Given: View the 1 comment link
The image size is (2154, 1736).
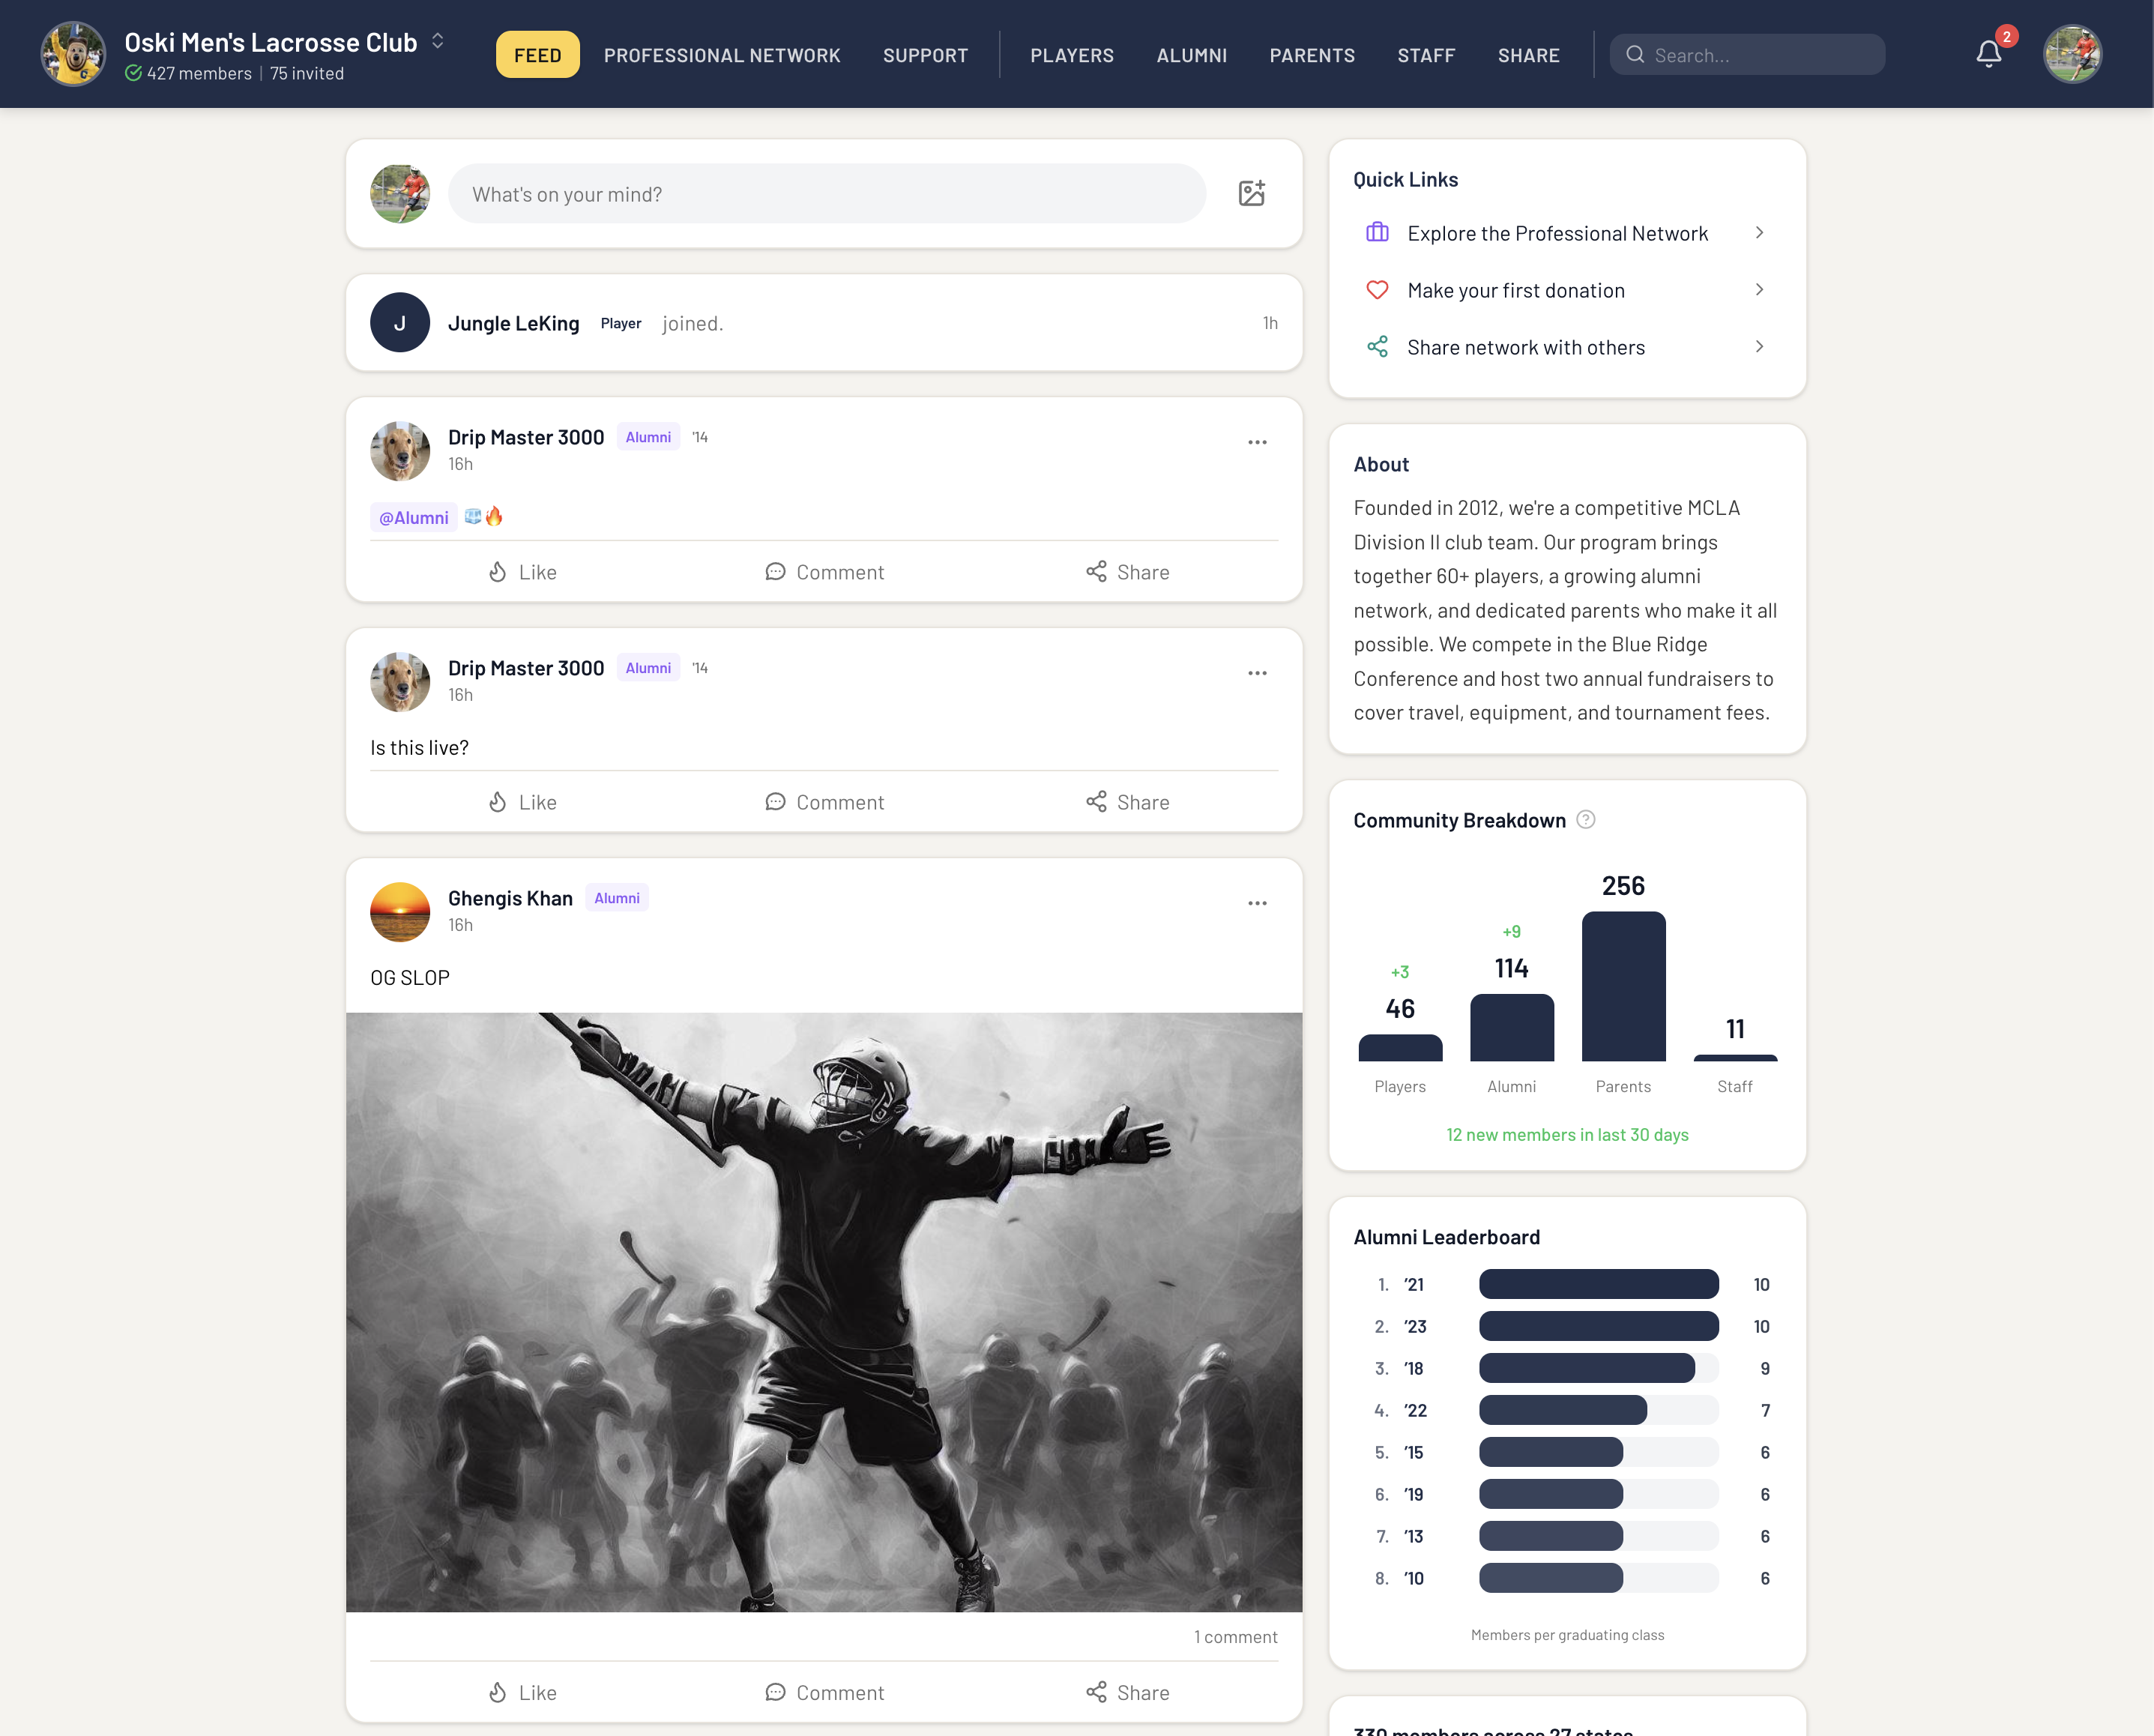Looking at the screenshot, I should click(x=1235, y=1637).
